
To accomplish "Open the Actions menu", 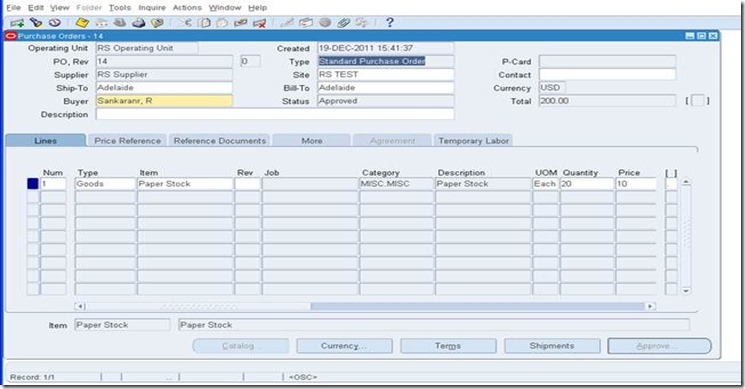I will click(x=187, y=8).
